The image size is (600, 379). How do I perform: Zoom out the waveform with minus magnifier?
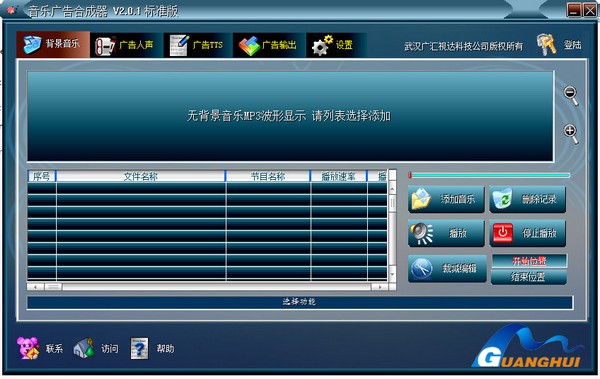point(571,95)
